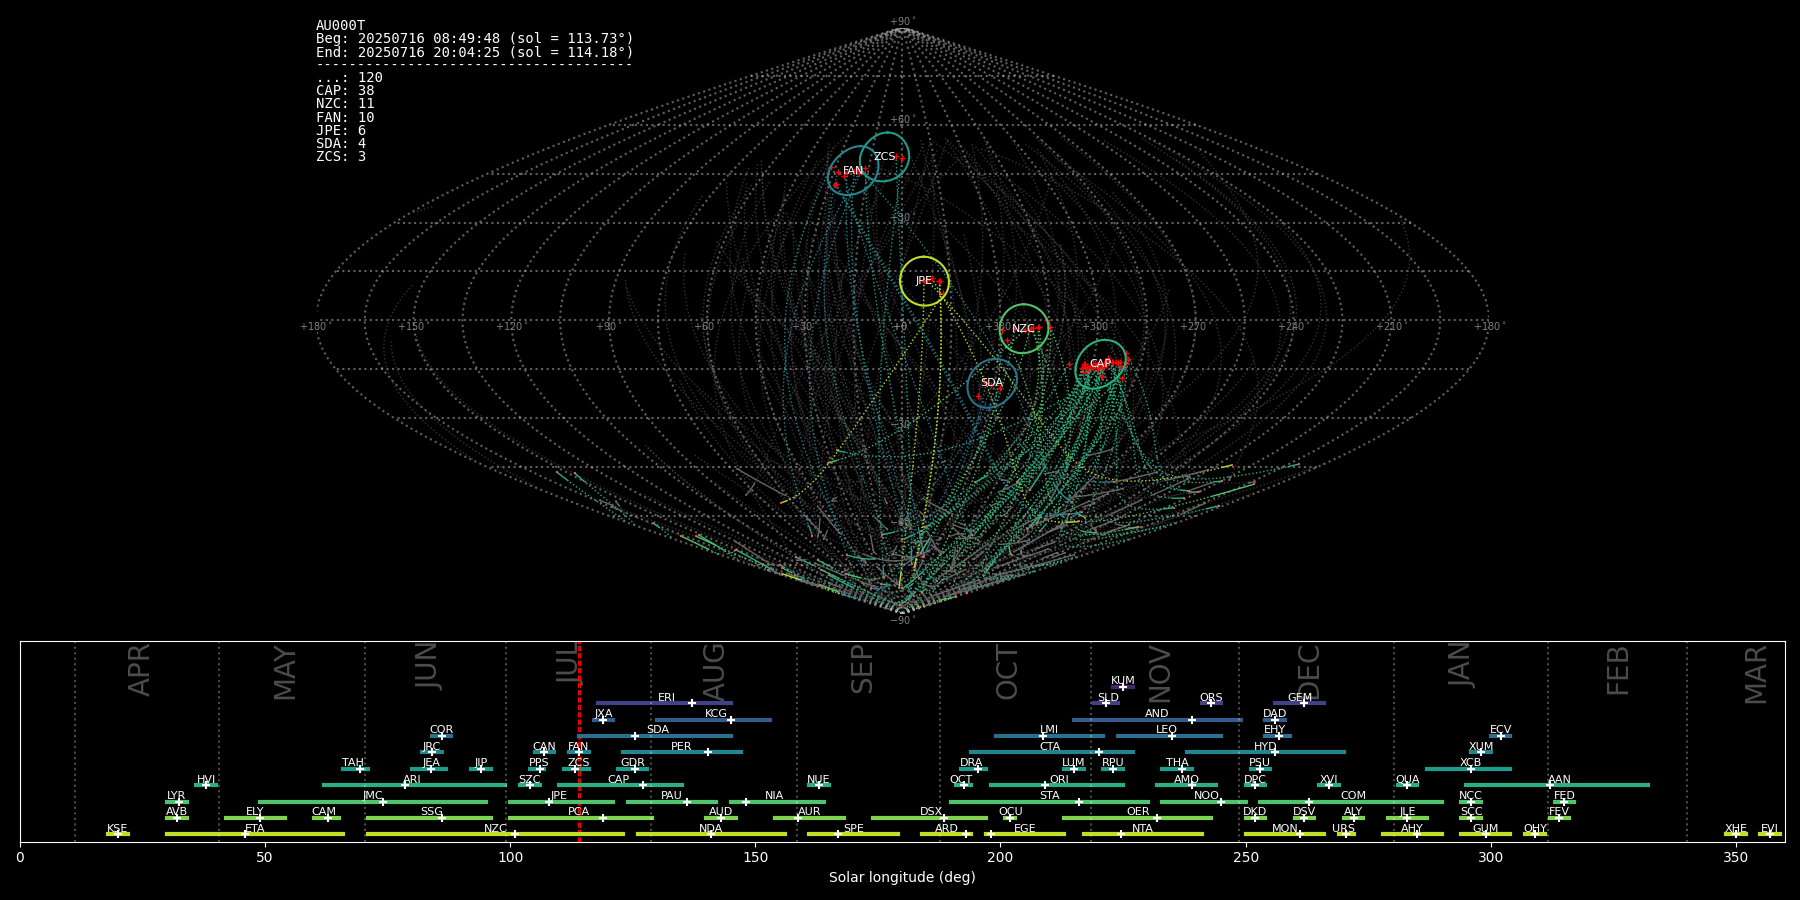
Task: Click the 'ZCS: 3' legend entry
Action: pos(341,157)
